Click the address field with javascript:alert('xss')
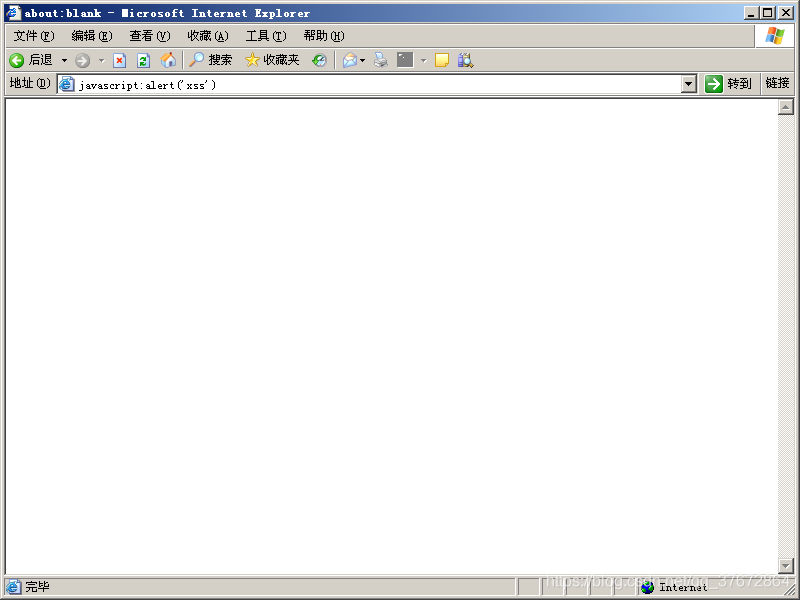Image resolution: width=800 pixels, height=600 pixels. (377, 84)
